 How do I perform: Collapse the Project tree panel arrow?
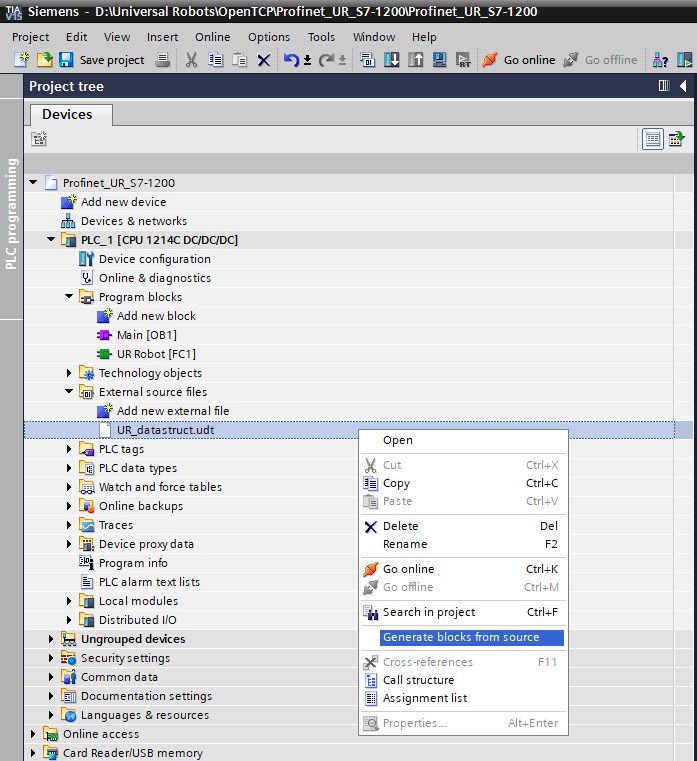pyautogui.click(x=683, y=86)
